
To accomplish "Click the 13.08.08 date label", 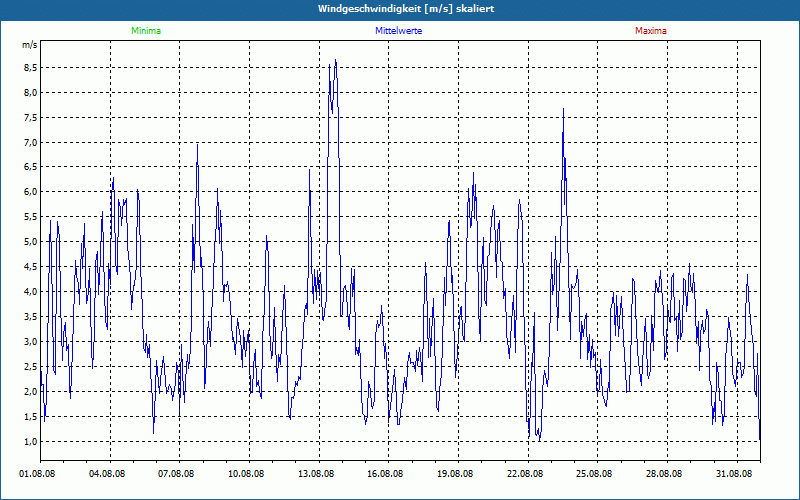I will tap(316, 474).
